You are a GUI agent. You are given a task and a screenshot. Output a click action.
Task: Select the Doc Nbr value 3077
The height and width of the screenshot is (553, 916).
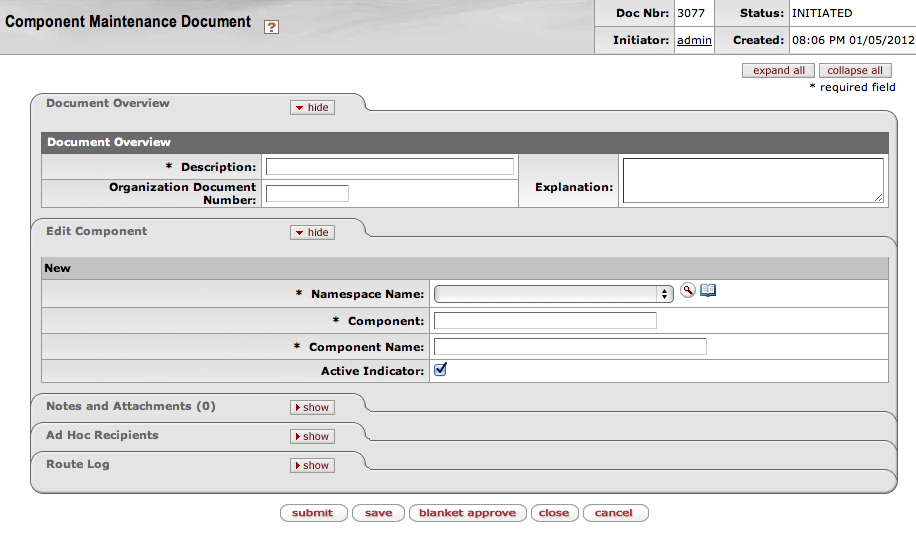pyautogui.click(x=691, y=13)
